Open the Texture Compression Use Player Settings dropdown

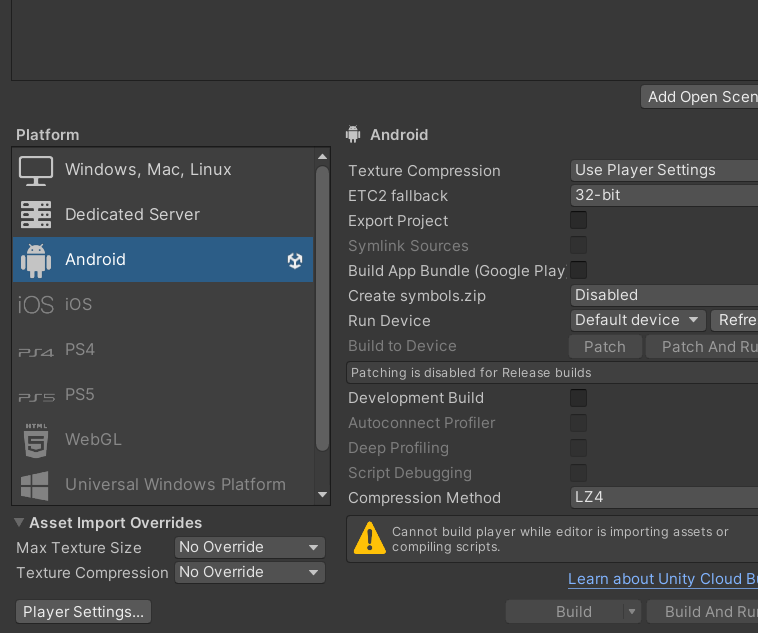pos(664,170)
